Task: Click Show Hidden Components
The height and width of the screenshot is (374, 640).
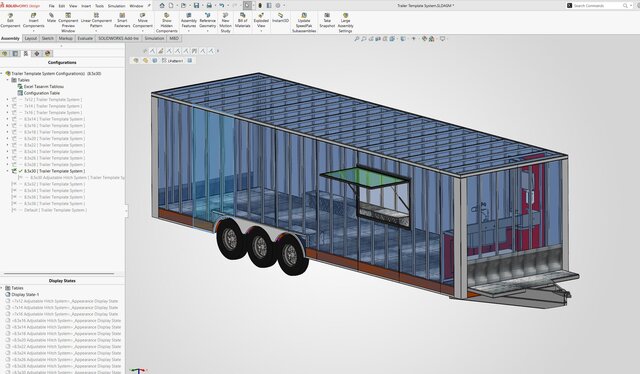Action: [167, 23]
